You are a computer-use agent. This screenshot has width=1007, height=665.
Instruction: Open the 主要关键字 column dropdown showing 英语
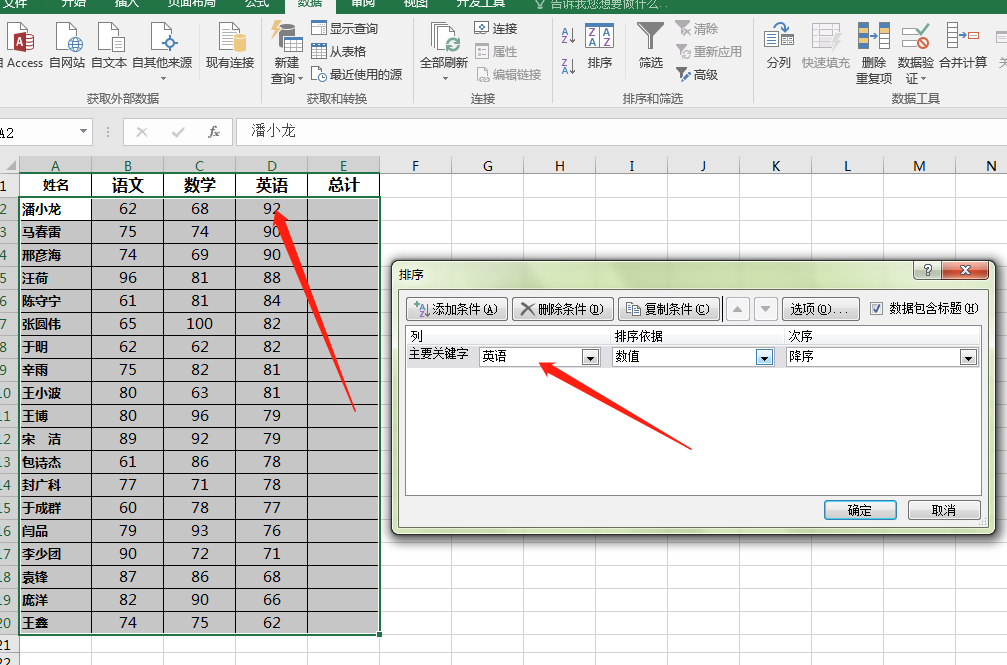[590, 357]
